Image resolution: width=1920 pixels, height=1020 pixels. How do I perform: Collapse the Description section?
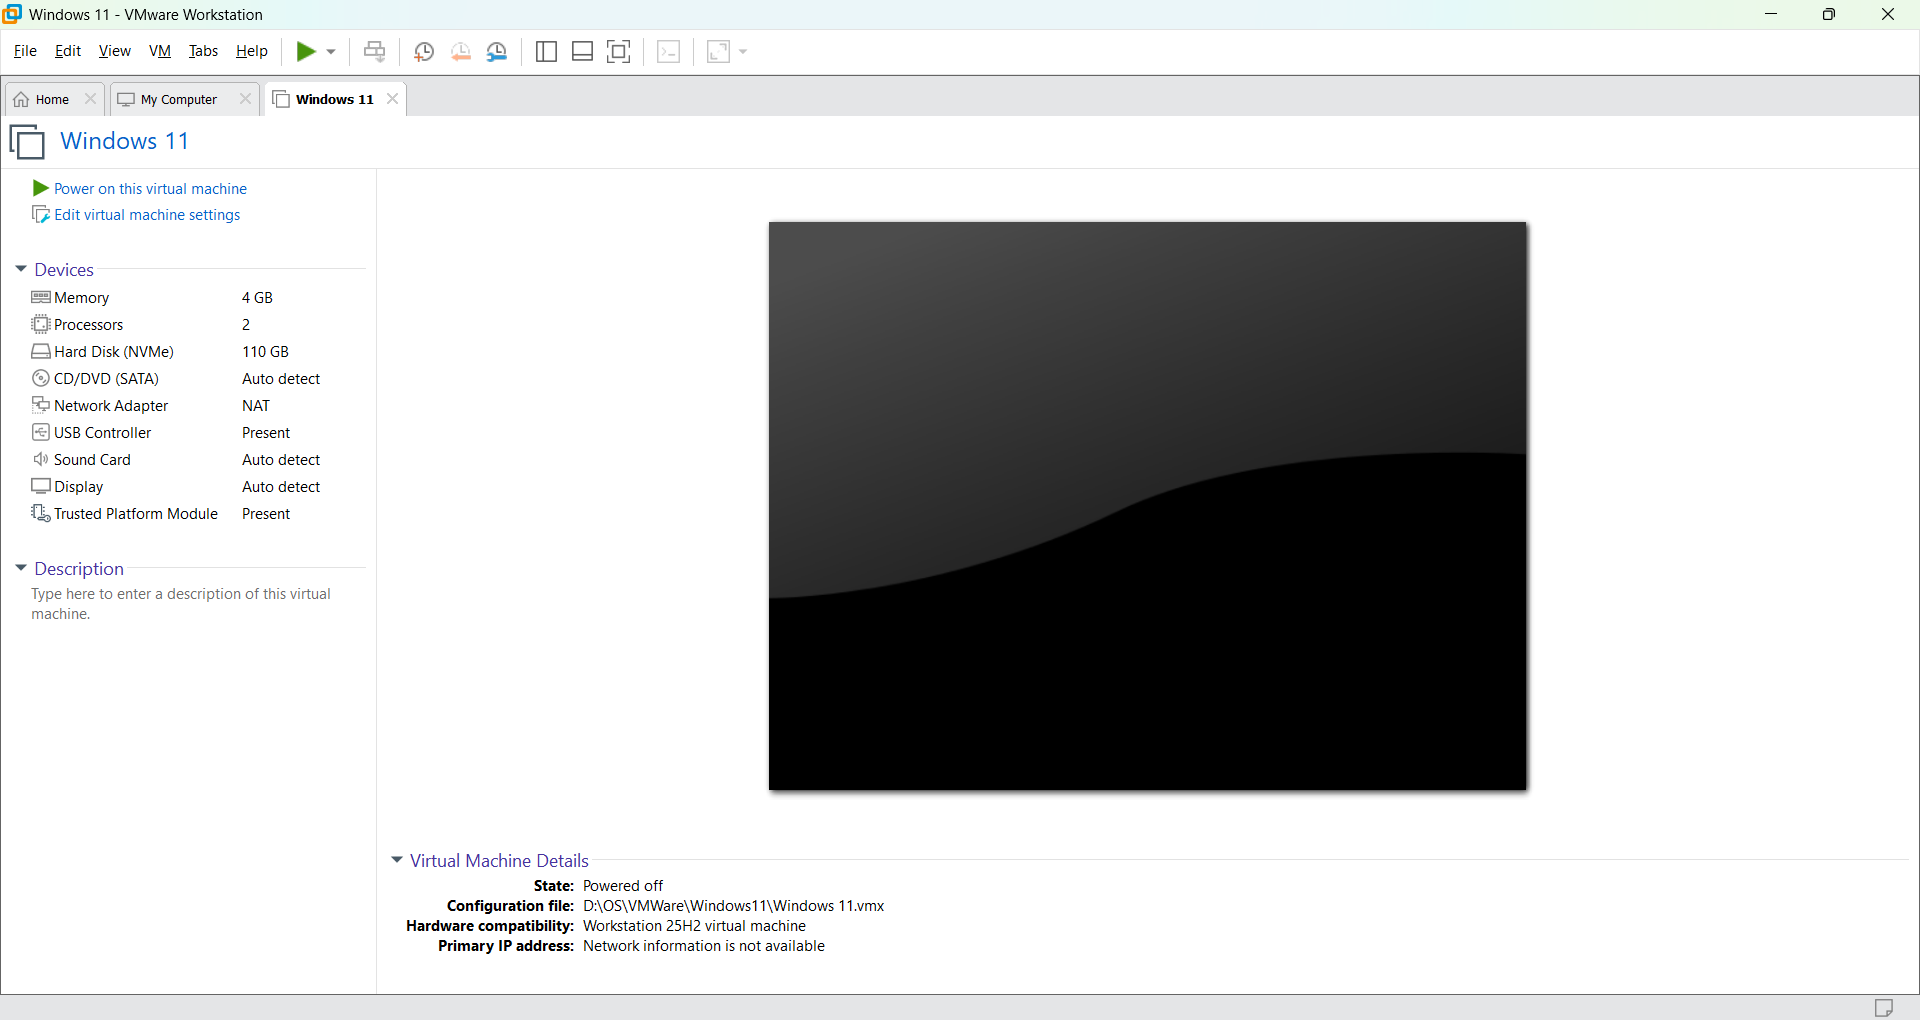click(21, 568)
